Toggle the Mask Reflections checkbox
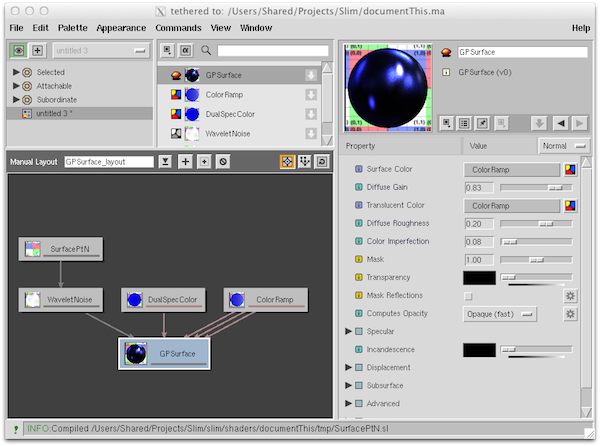This screenshot has height=446, width=600. pos(468,296)
